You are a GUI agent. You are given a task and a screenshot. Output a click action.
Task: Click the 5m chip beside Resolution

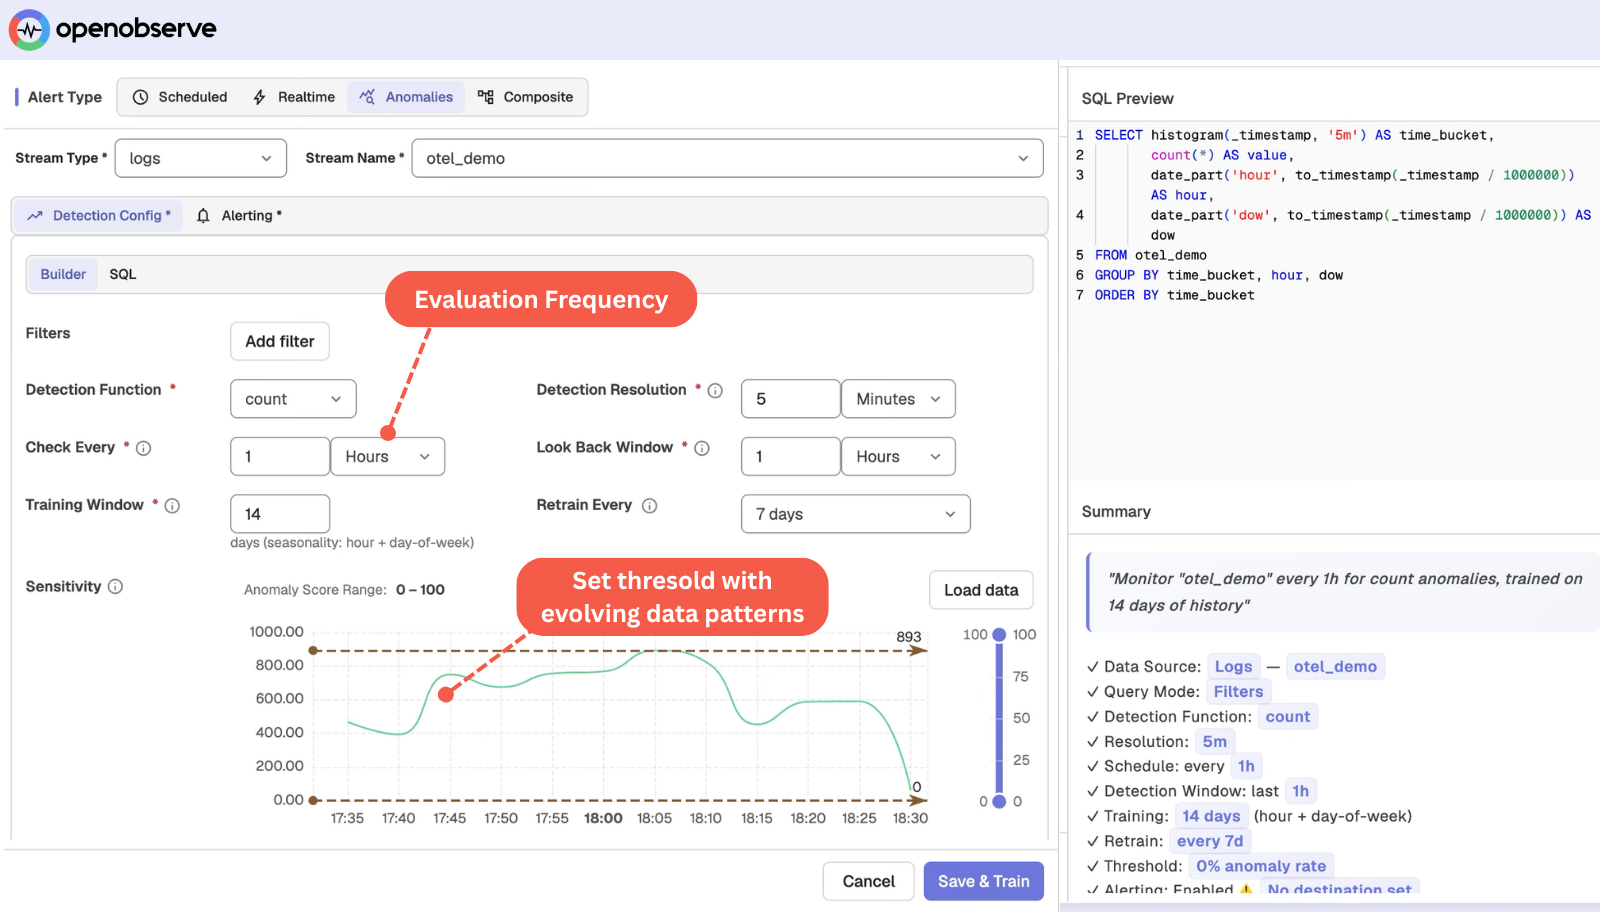pos(1215,742)
